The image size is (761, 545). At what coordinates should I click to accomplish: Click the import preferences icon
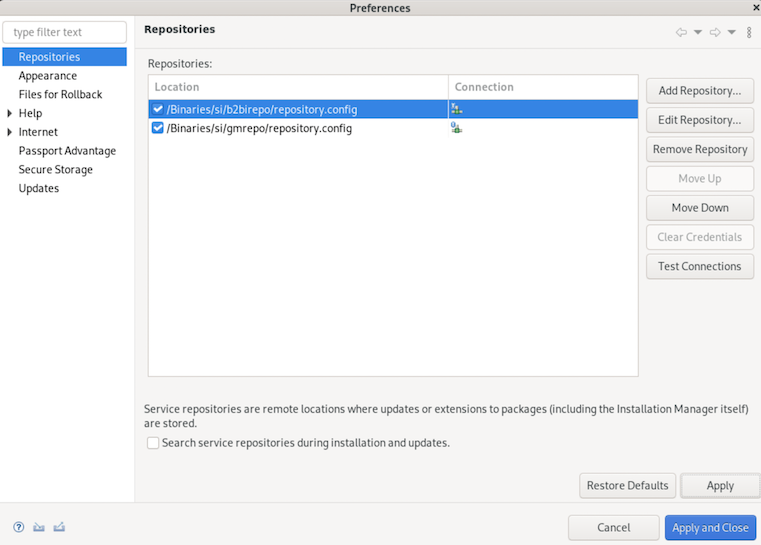click(x=39, y=527)
